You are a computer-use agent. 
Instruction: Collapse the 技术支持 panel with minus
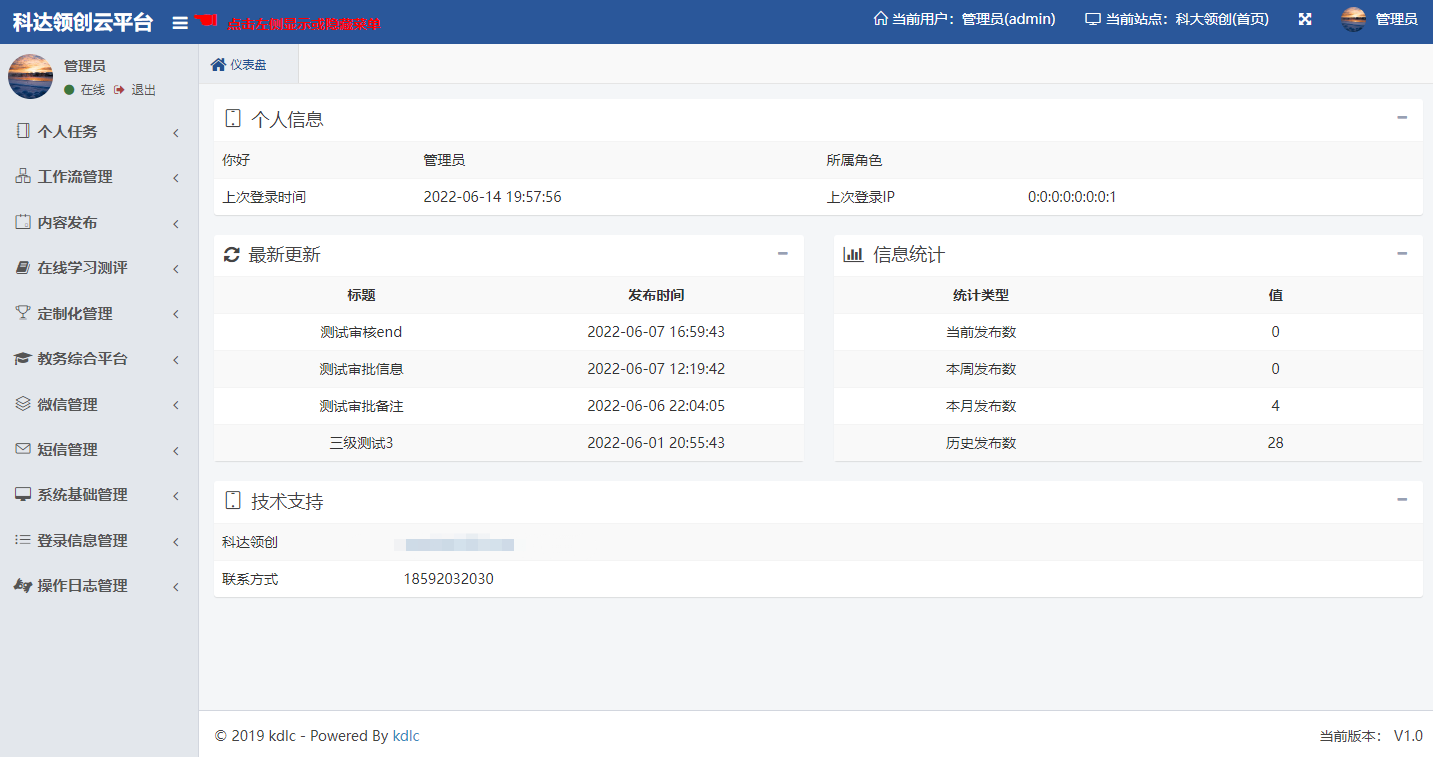point(1402,499)
